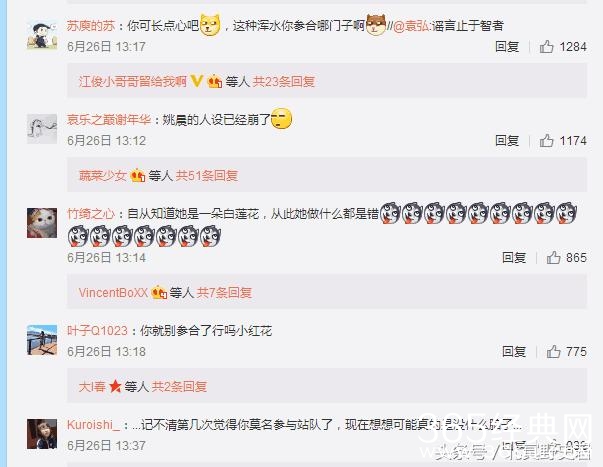Screen dimensions: 603x467
Task: Like the comment with 1174 likes
Action: (x=546, y=141)
